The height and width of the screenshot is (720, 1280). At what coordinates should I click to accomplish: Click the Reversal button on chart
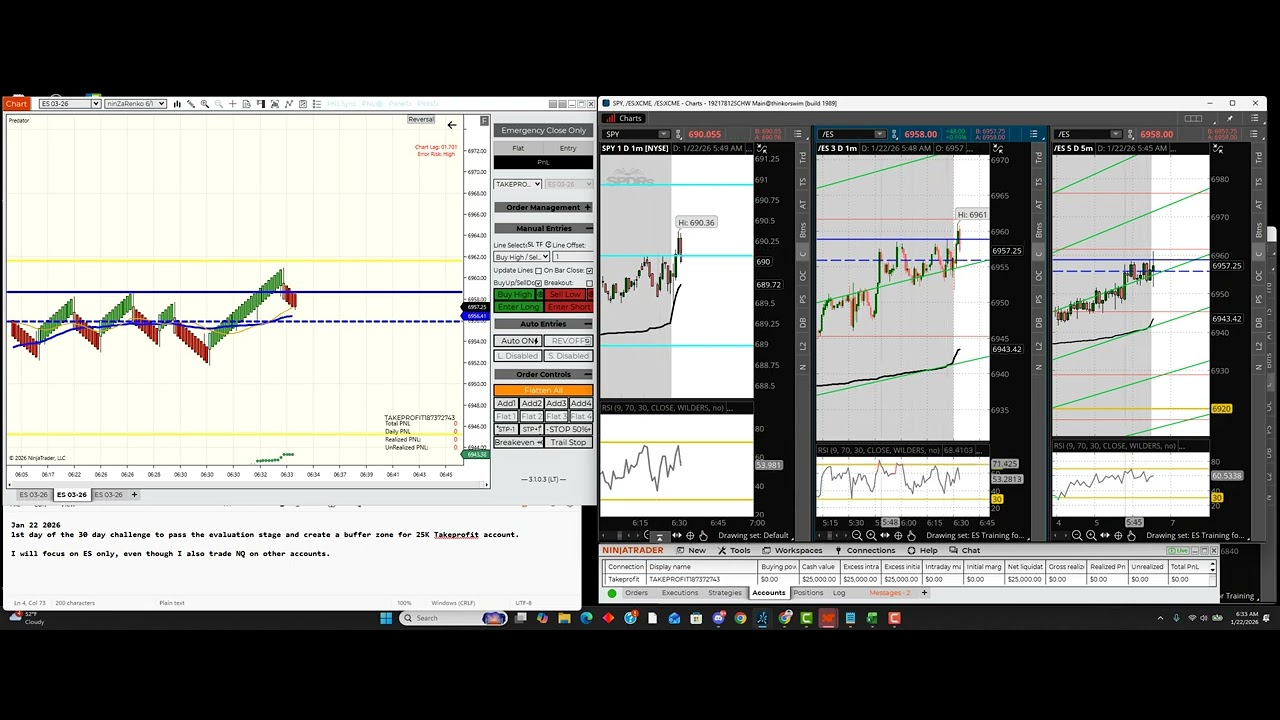[x=421, y=119]
